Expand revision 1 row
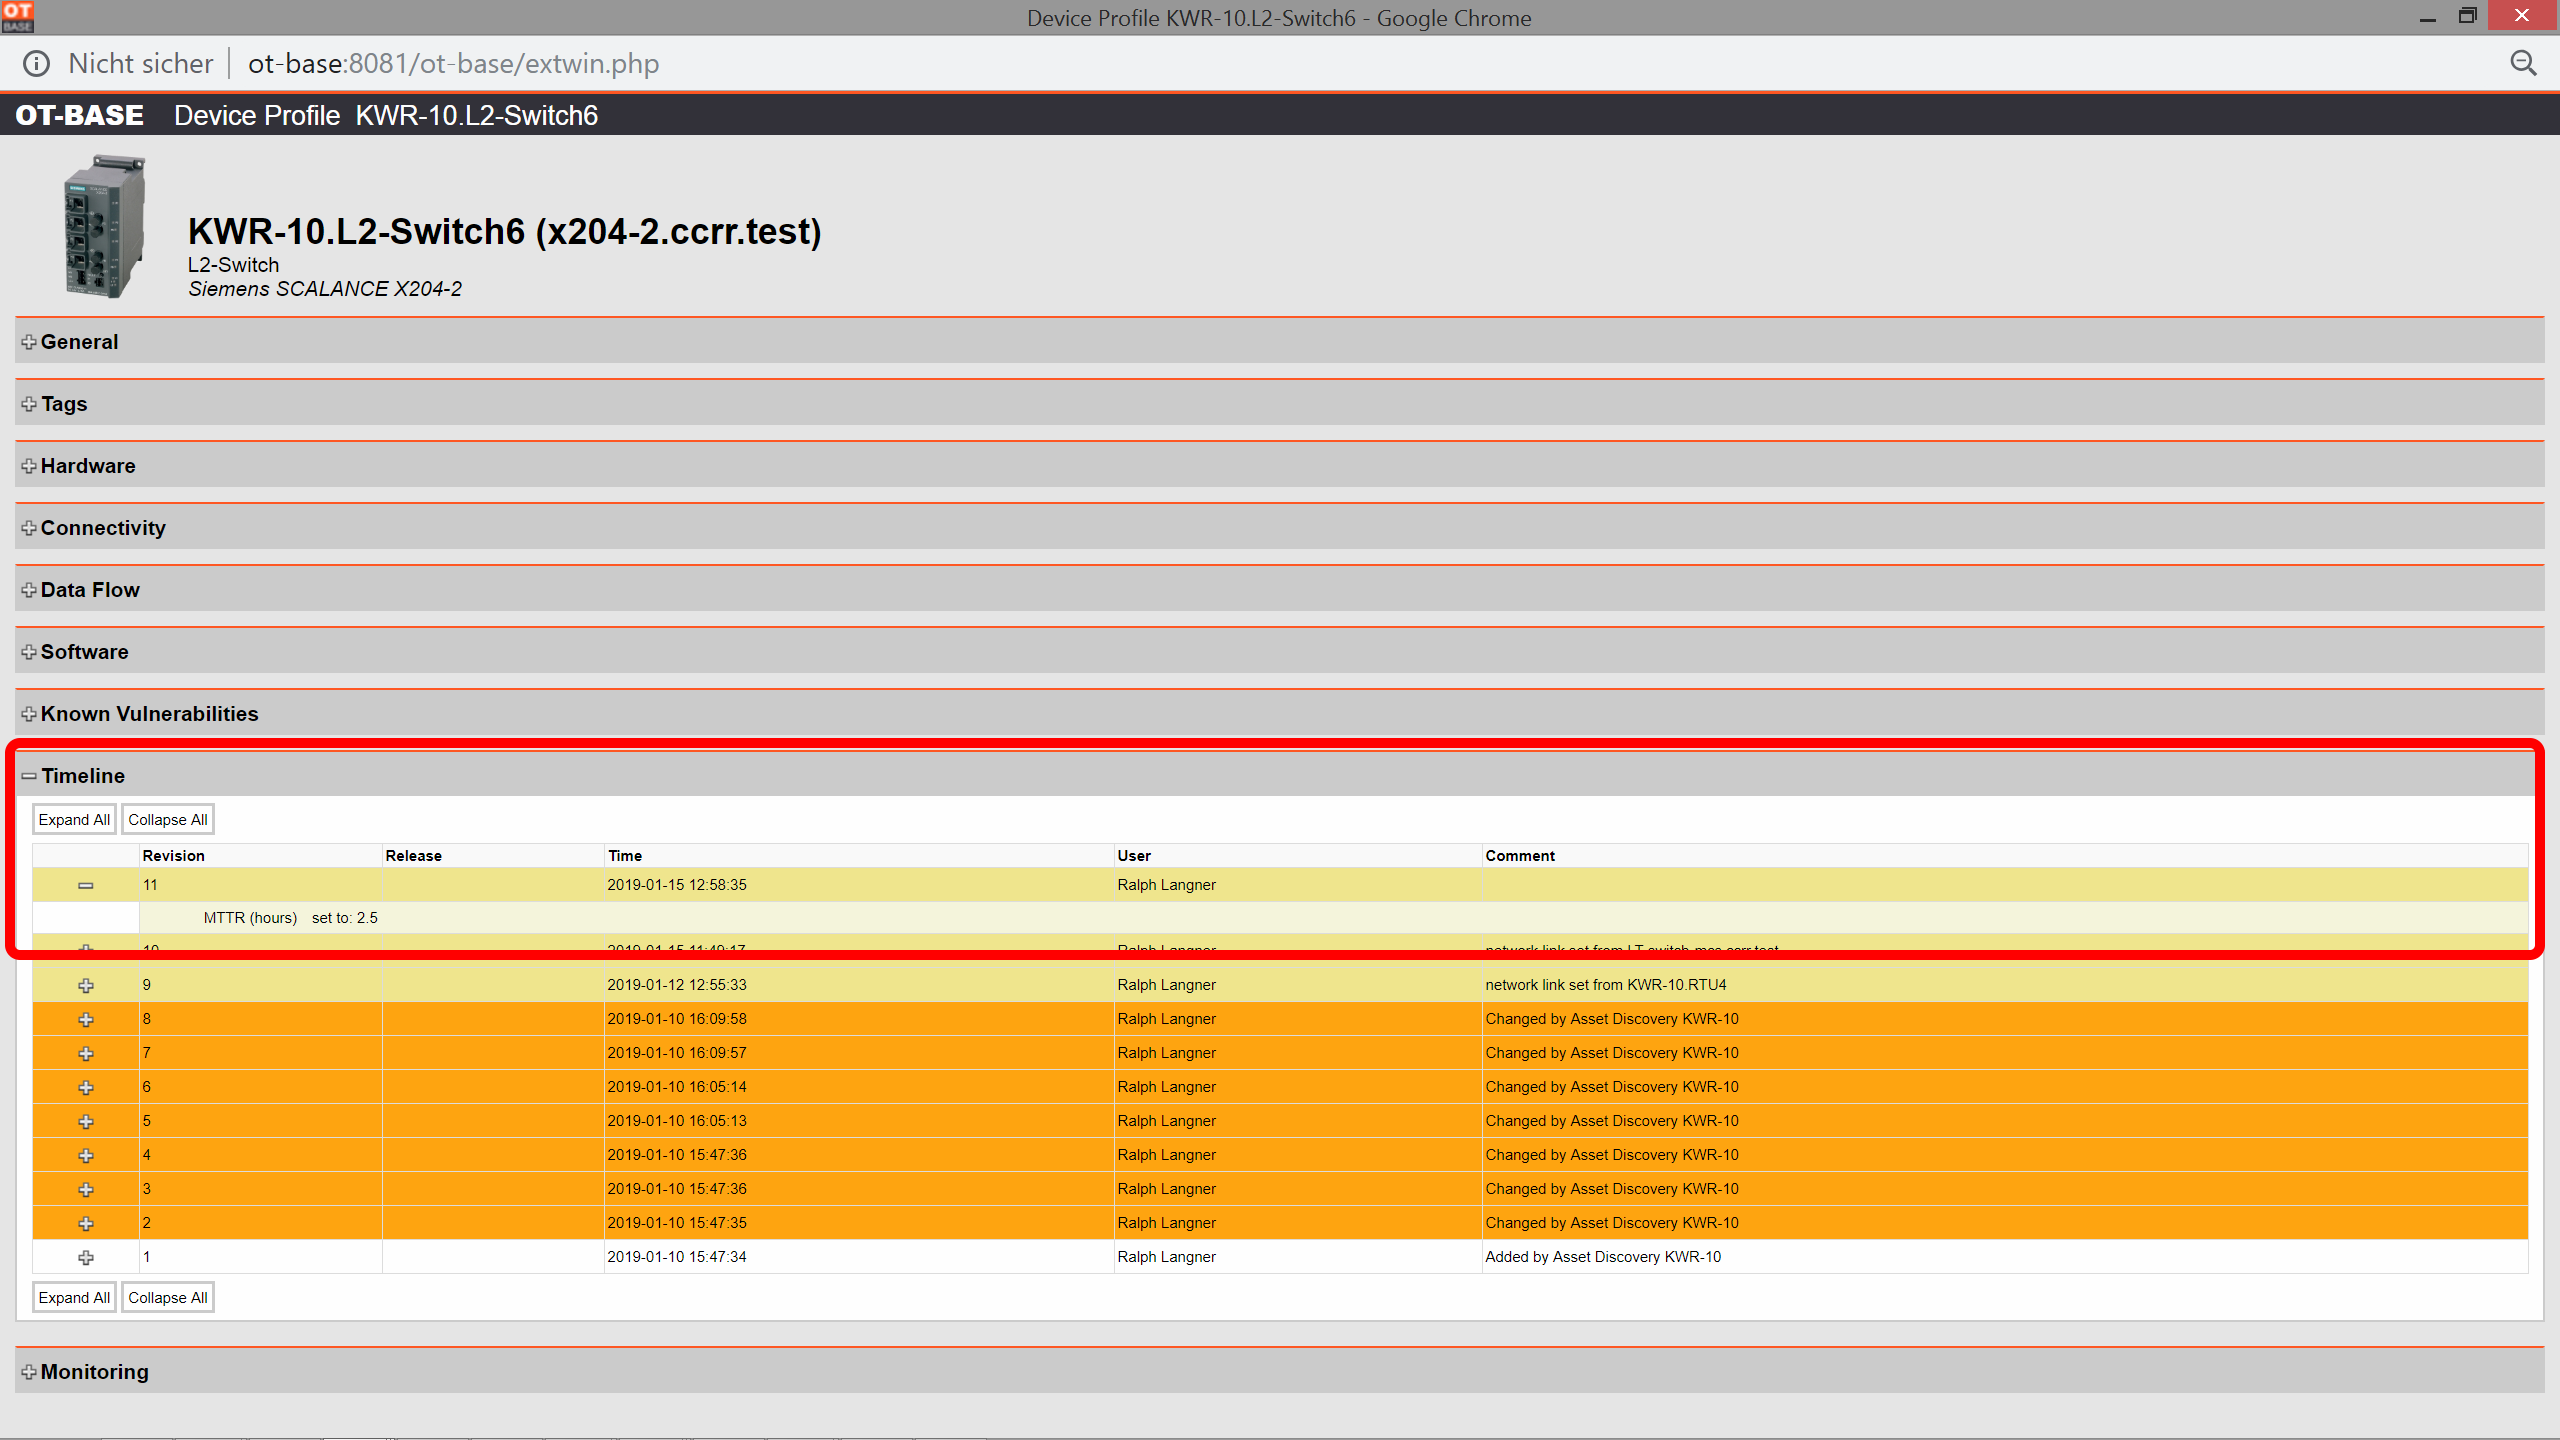The image size is (2560, 1440). pos(86,1257)
